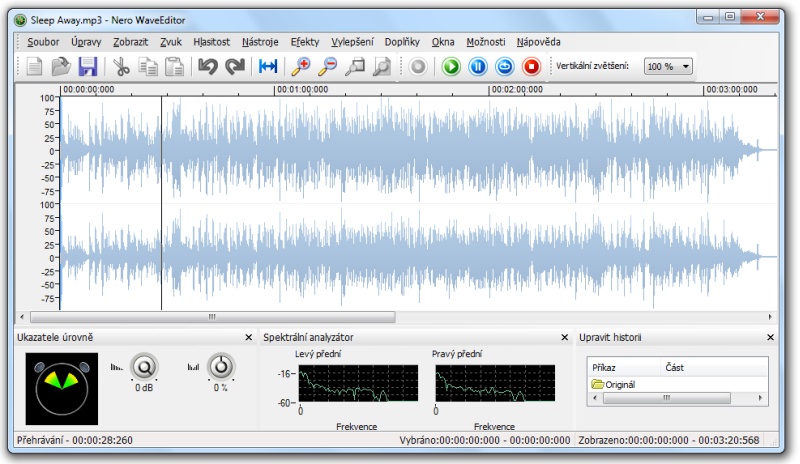Image resolution: width=800 pixels, height=464 pixels.
Task: Click the history list scrollbar left arrow
Action: point(595,398)
